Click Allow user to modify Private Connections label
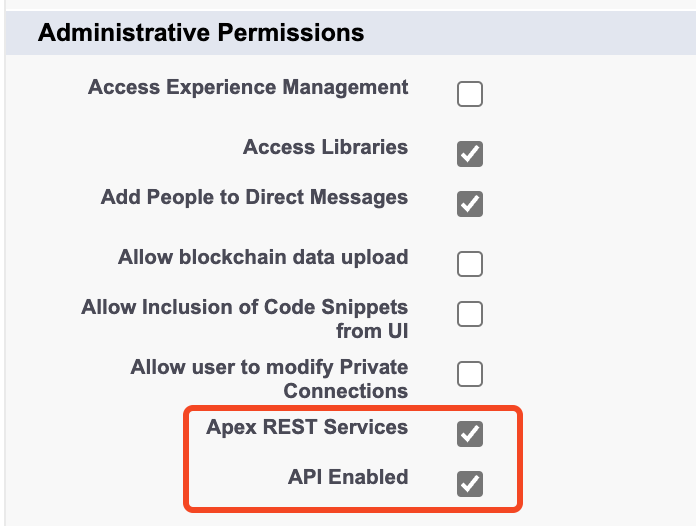Viewport: 696px width, 526px height. tap(269, 379)
